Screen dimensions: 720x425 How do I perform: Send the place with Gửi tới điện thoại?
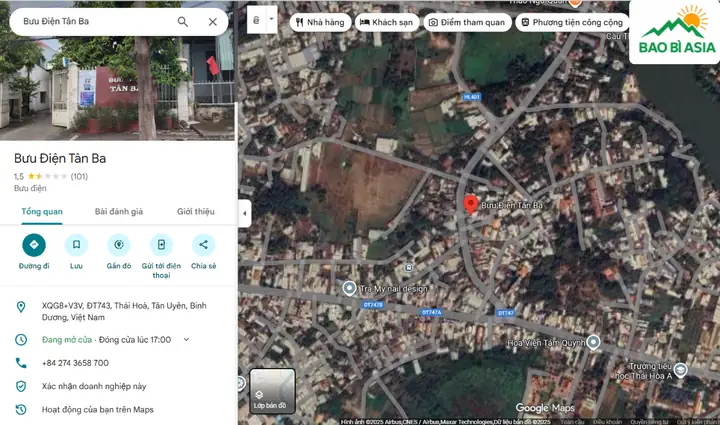tap(161, 245)
